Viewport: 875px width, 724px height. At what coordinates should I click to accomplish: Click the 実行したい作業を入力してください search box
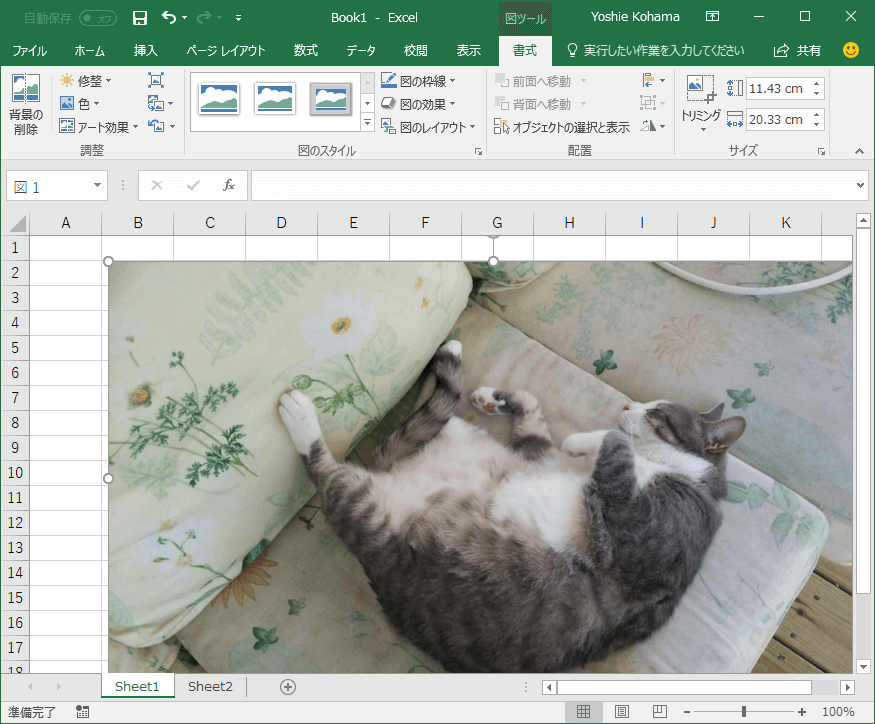[x=656, y=51]
